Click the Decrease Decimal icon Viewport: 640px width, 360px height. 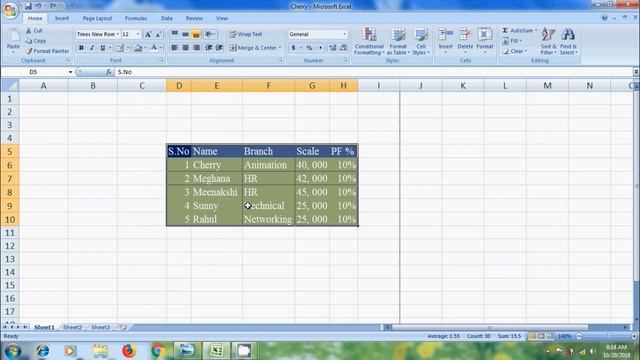point(343,48)
